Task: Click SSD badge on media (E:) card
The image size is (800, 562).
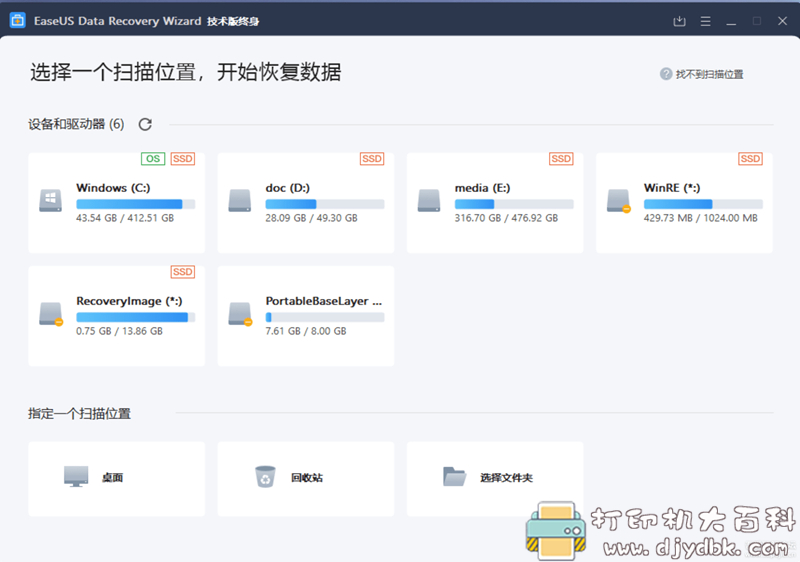Action: 561,159
